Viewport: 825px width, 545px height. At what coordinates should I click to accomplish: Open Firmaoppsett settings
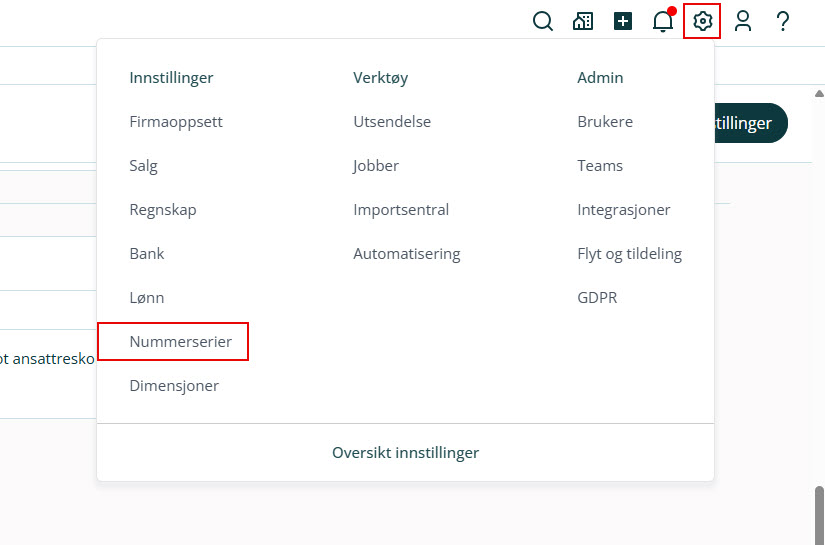(176, 122)
